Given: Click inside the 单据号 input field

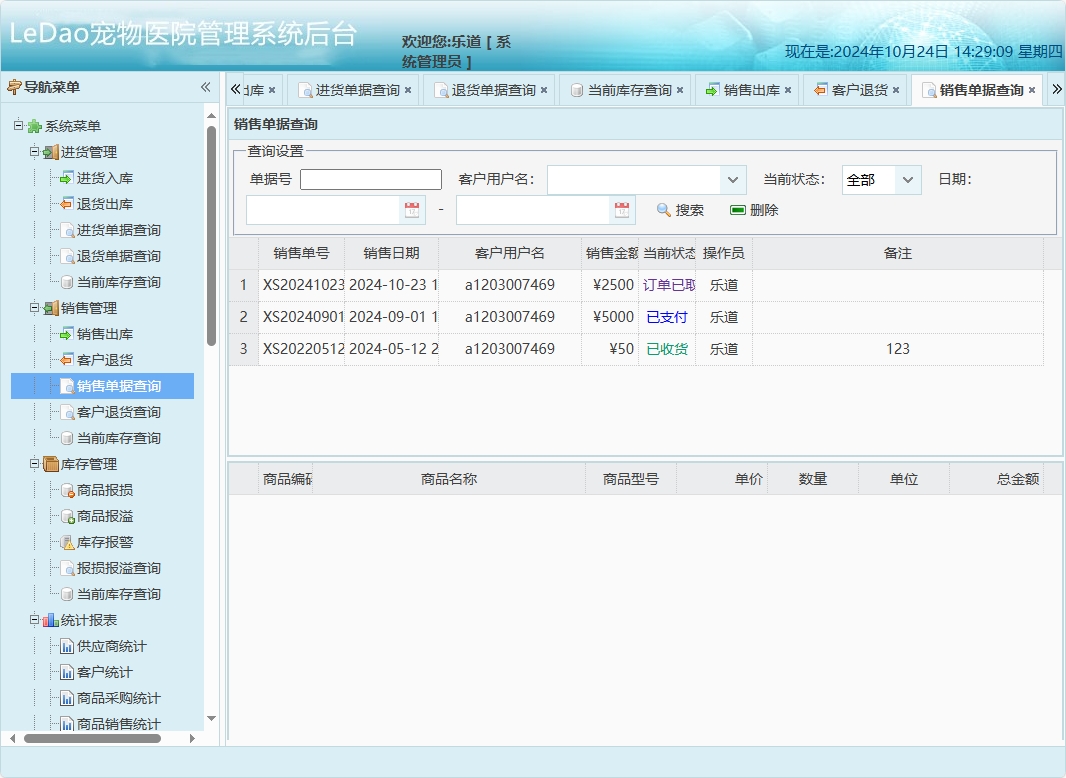Looking at the screenshot, I should click(x=370, y=178).
